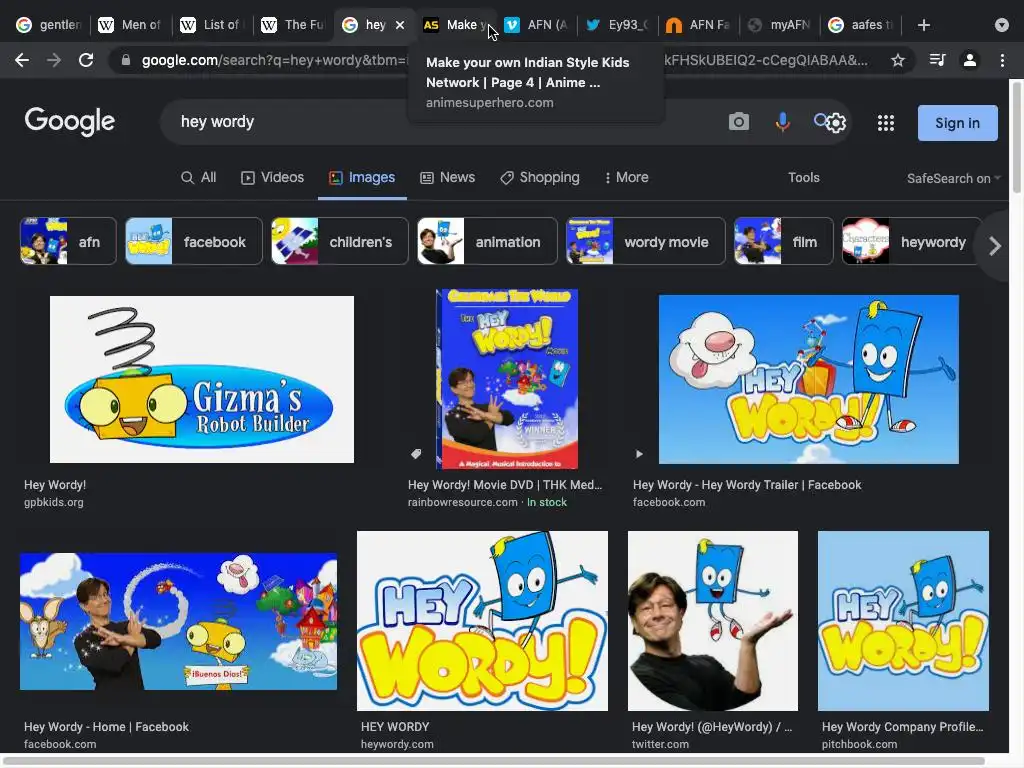Open the Buenos Dias Facebook home image
This screenshot has width=1024, height=768.
pyautogui.click(x=178, y=621)
